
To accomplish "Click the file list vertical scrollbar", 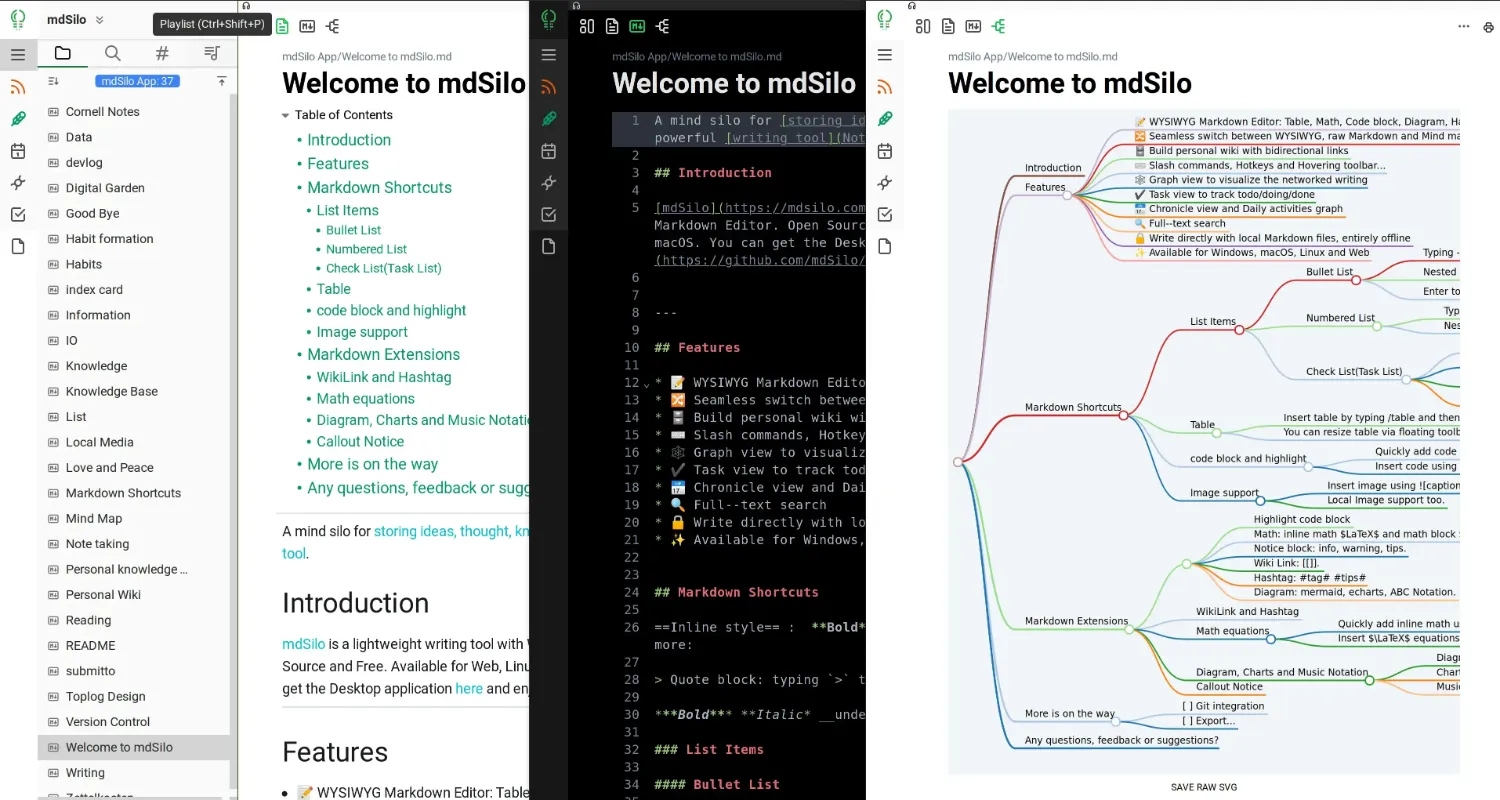I will 234,440.
